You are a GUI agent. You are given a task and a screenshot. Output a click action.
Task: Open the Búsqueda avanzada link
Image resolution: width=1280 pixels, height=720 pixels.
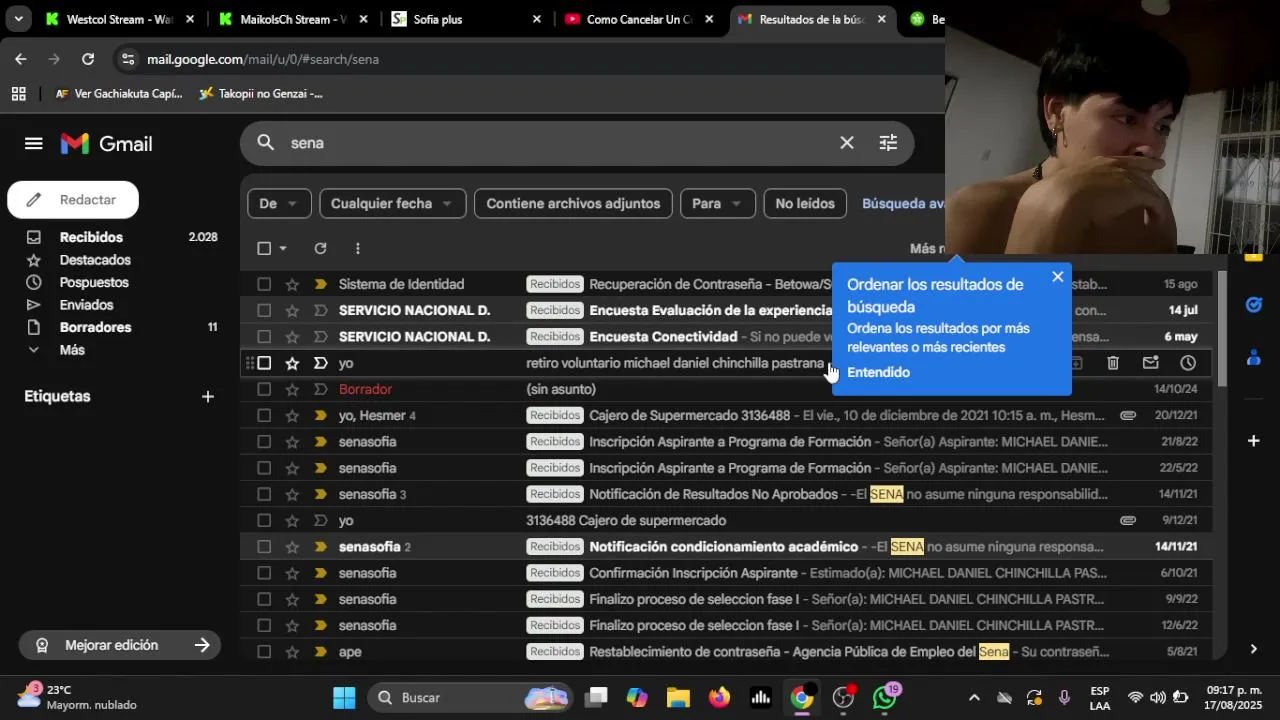[x=903, y=204]
